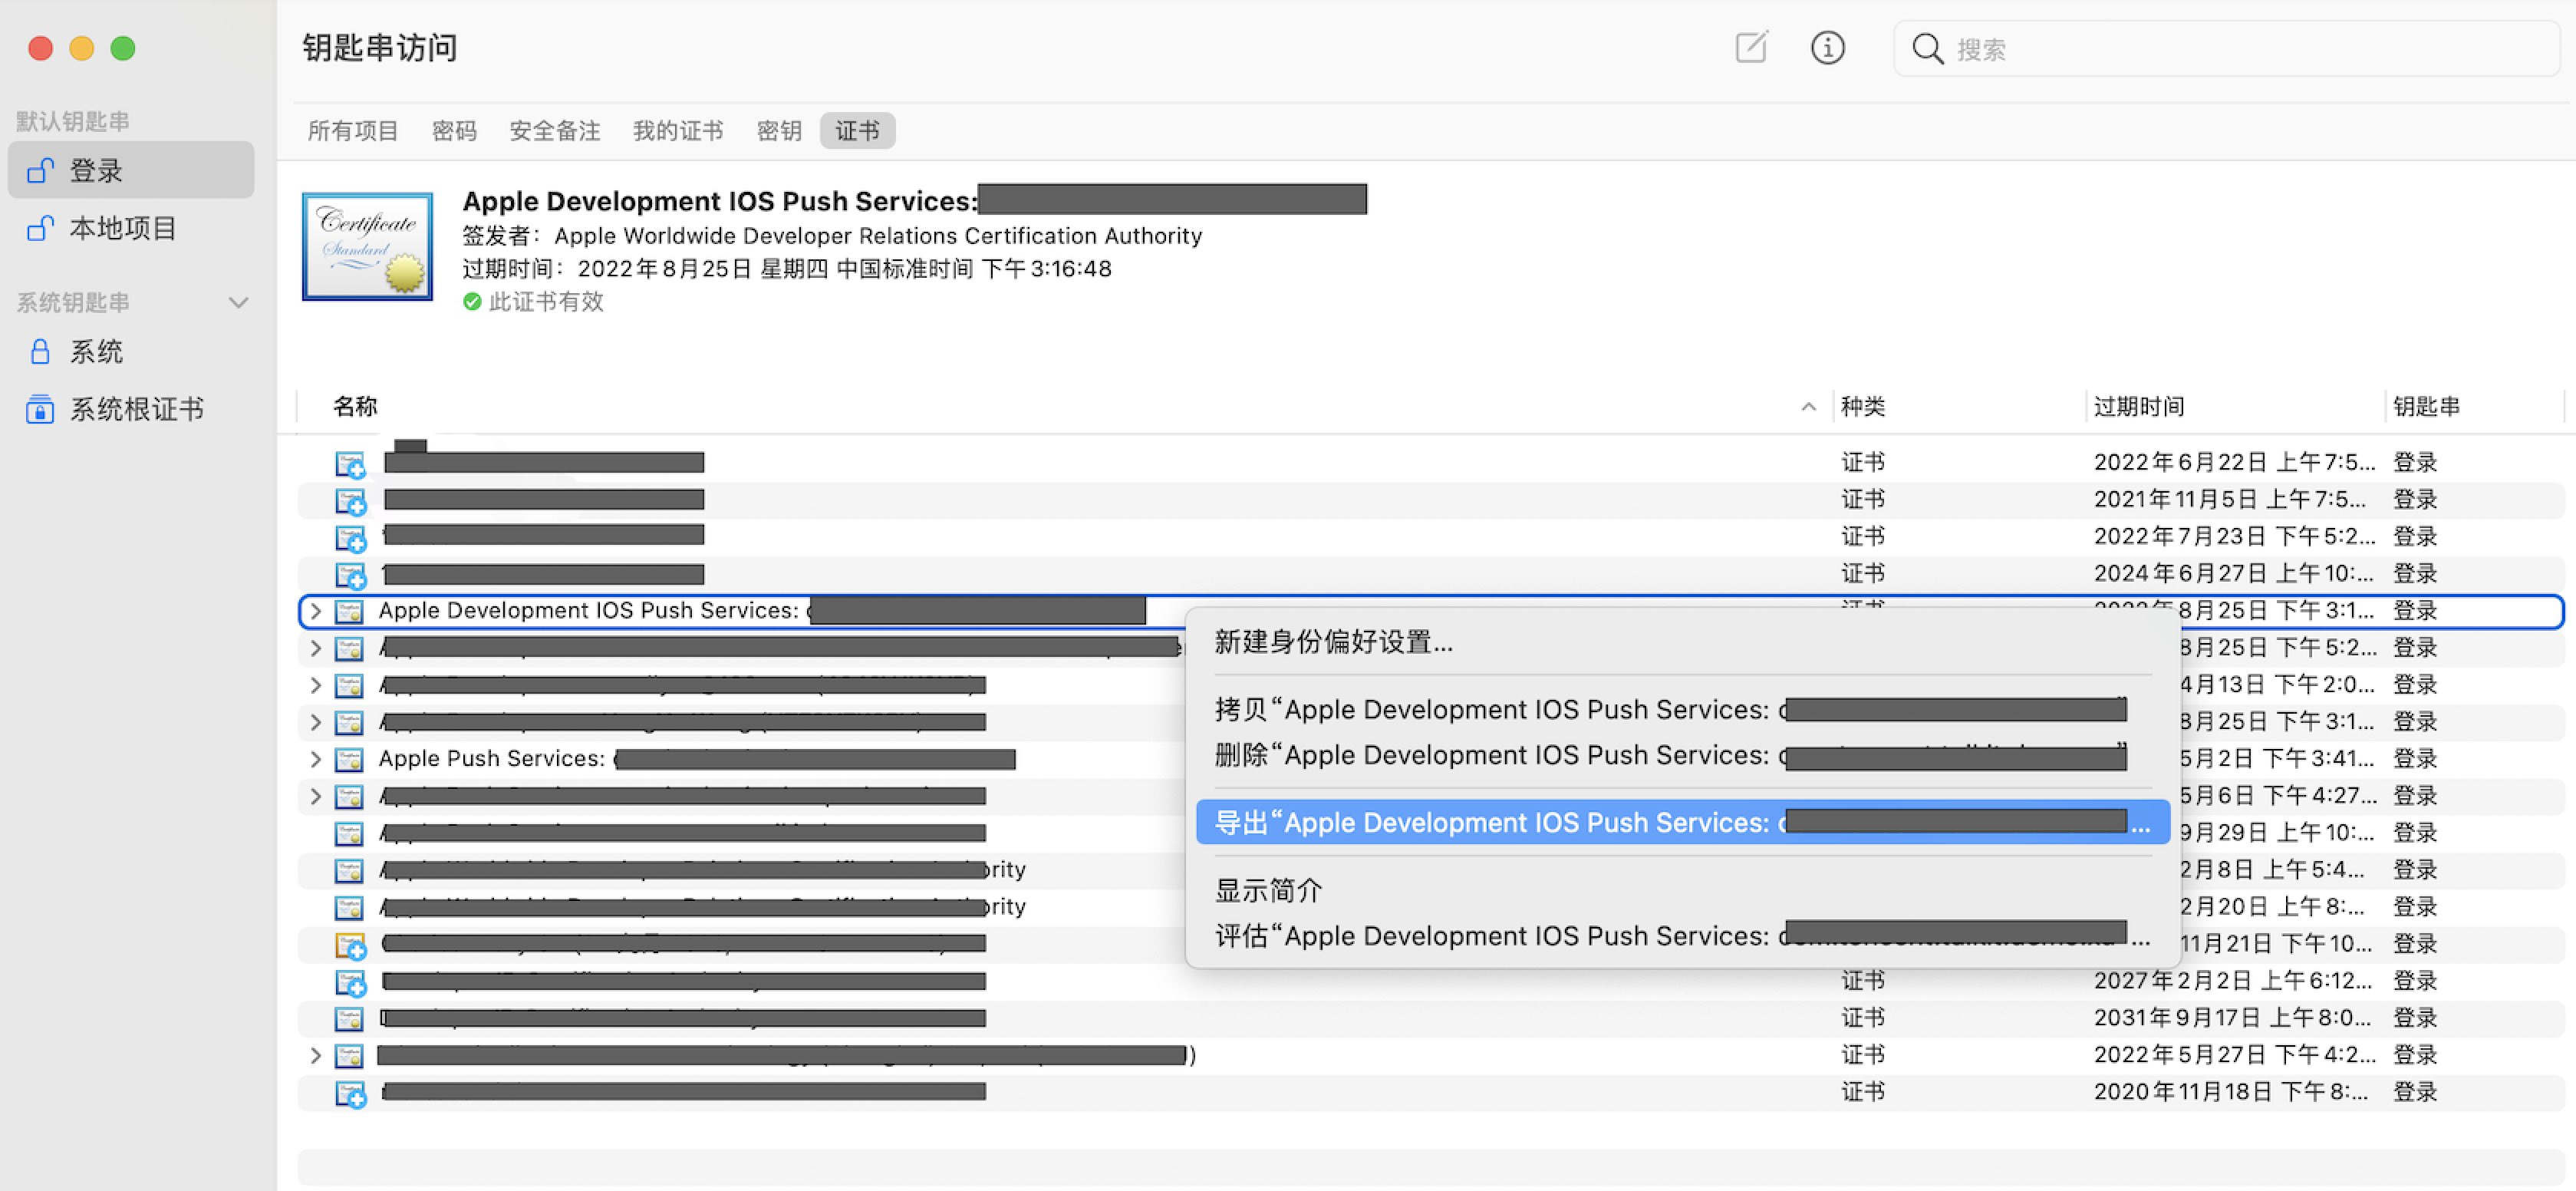Expand the Apple Push Services certificate row

315,759
